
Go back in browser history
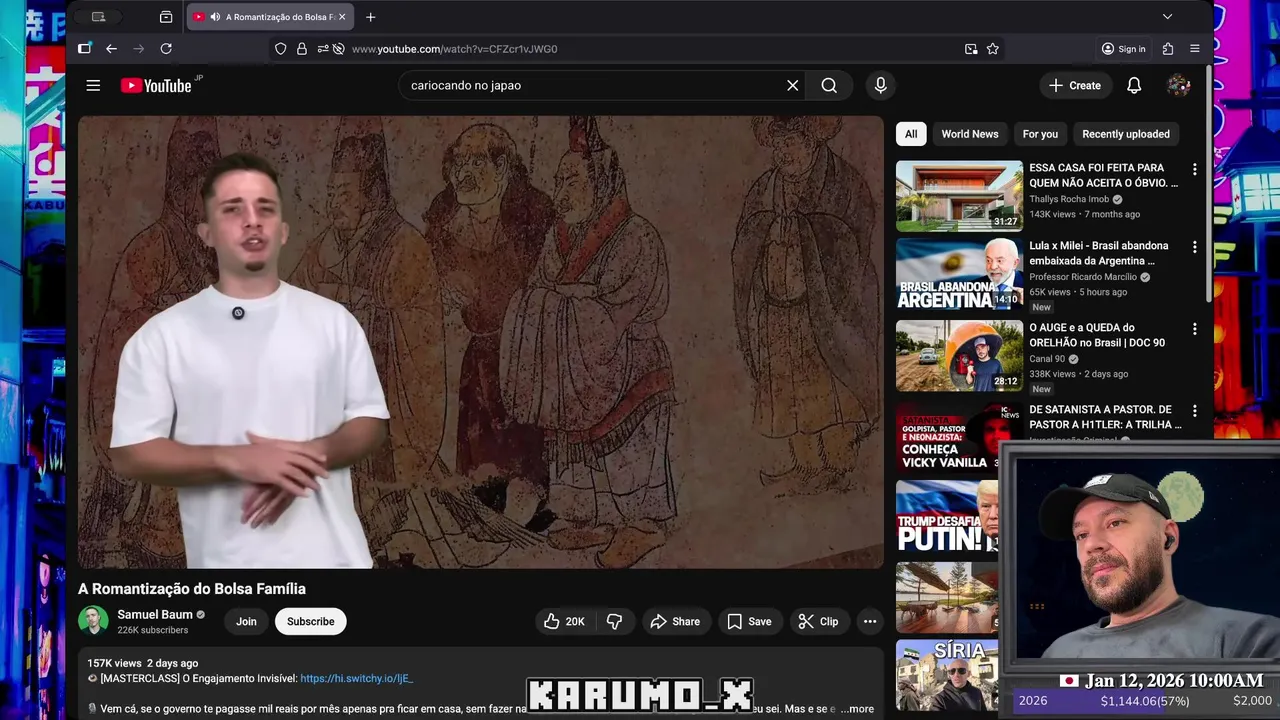click(111, 49)
